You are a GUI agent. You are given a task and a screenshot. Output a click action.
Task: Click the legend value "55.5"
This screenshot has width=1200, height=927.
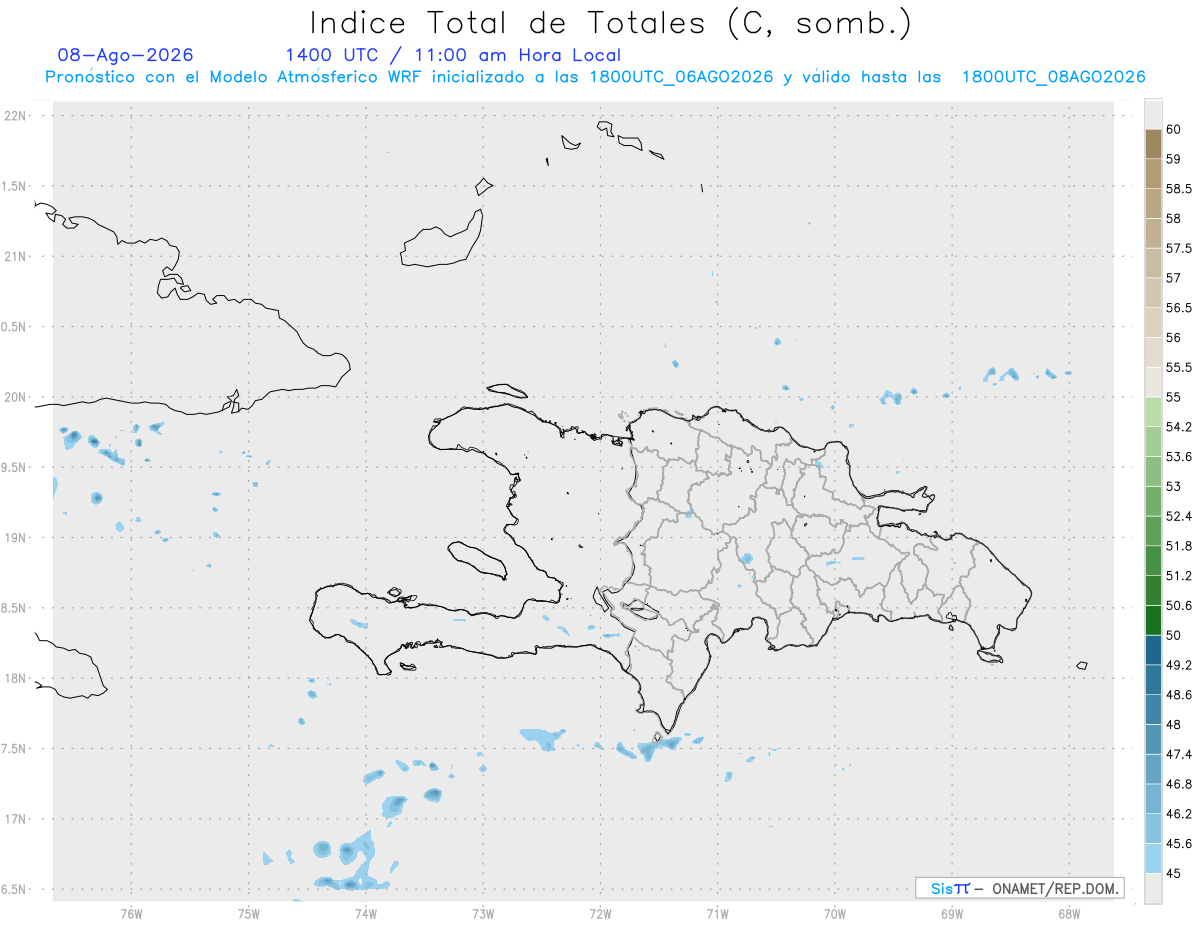(1178, 368)
